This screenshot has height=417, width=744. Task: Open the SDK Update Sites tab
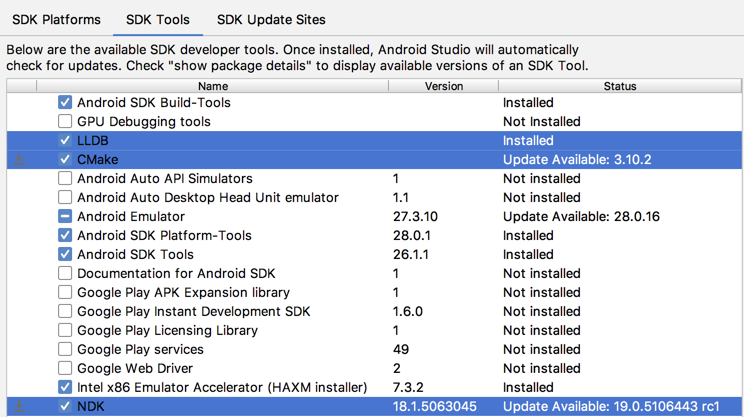[x=271, y=19]
